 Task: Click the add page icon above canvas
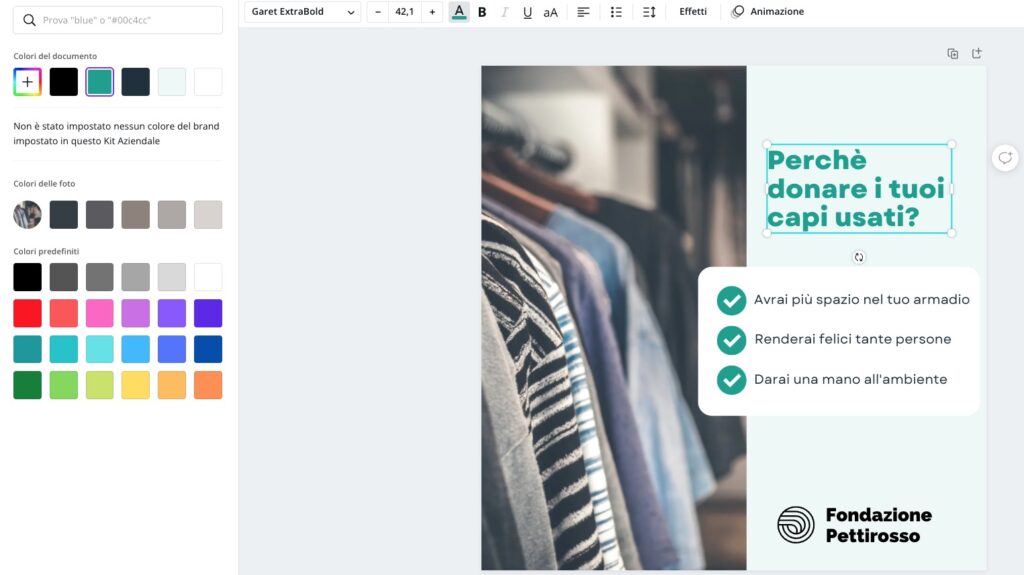click(977, 54)
